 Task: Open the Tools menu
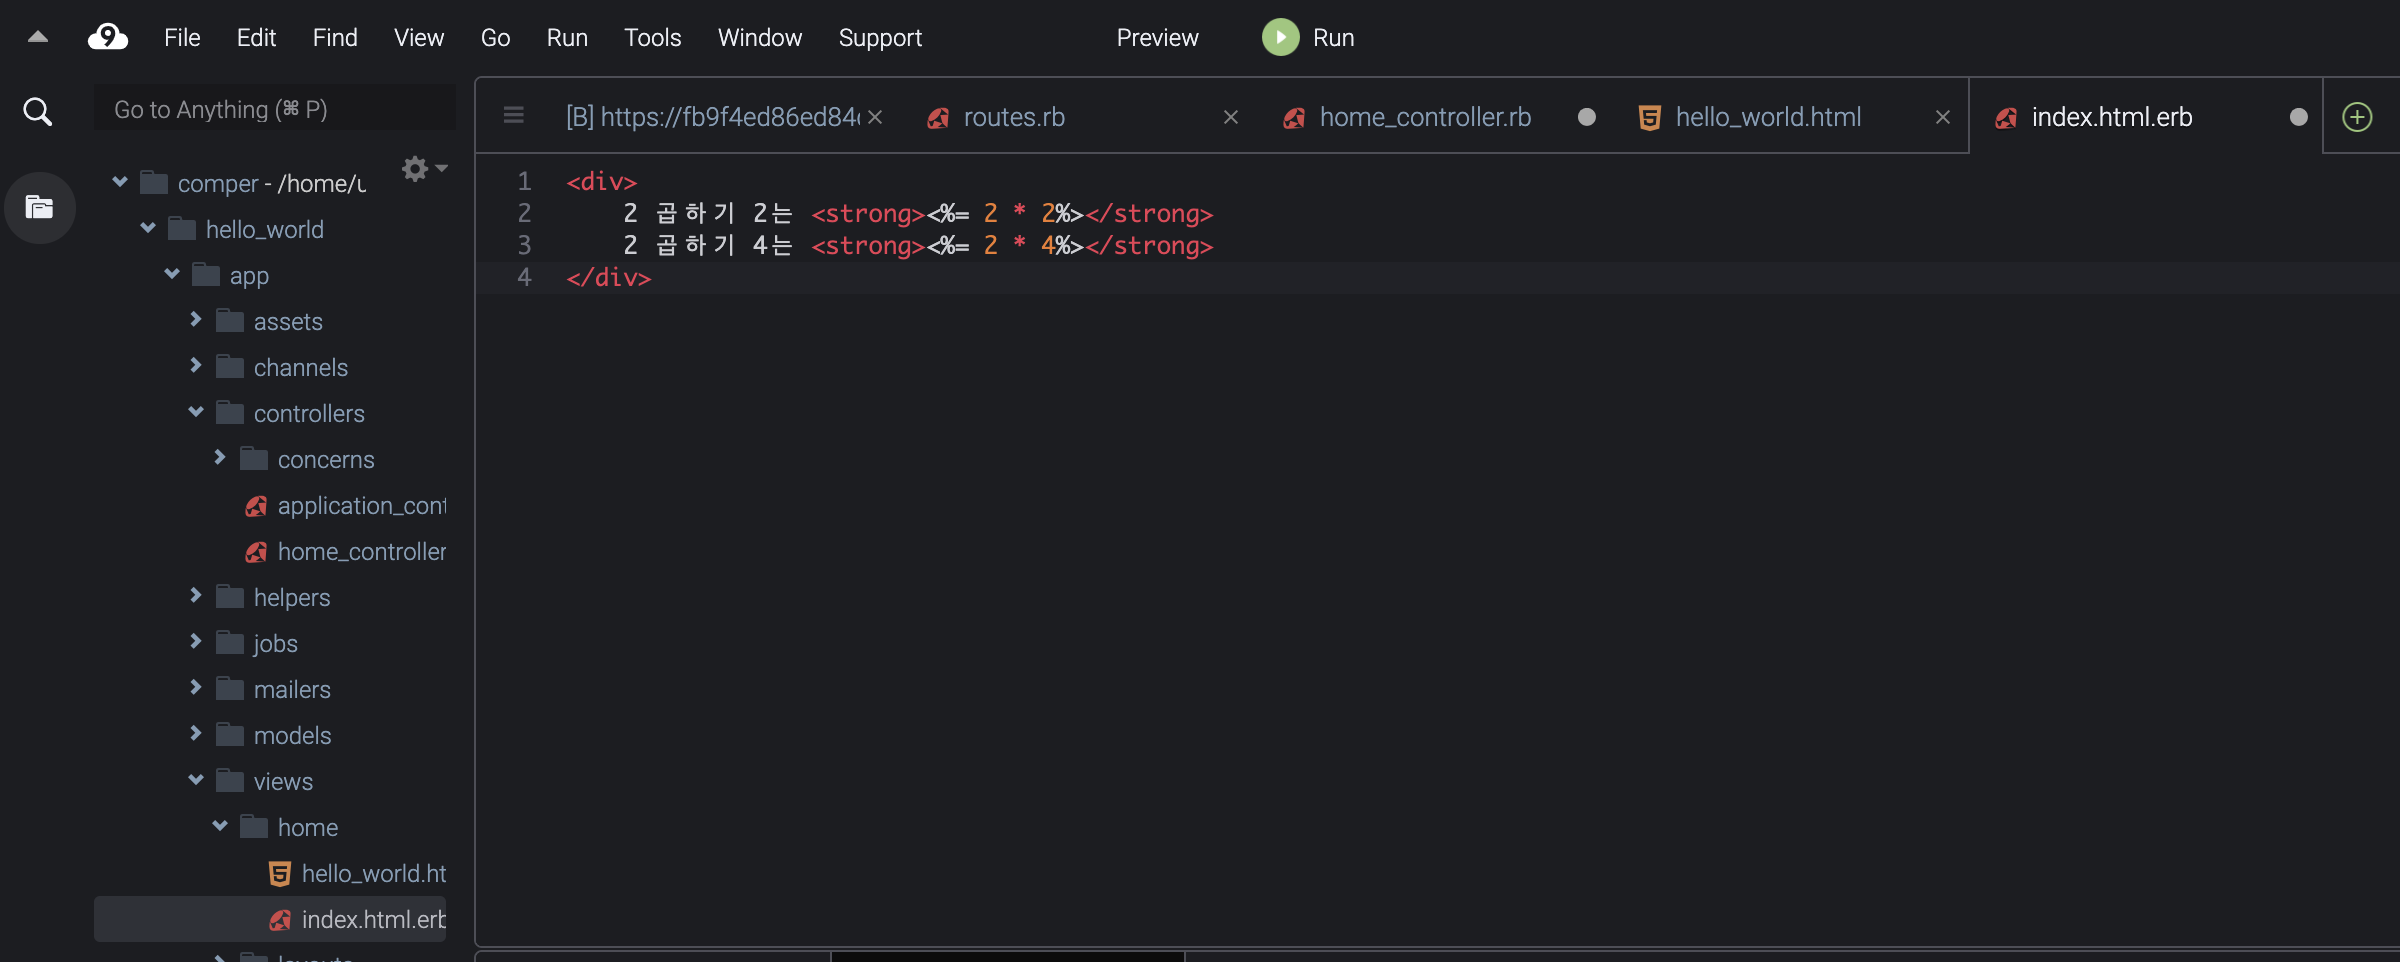653,38
